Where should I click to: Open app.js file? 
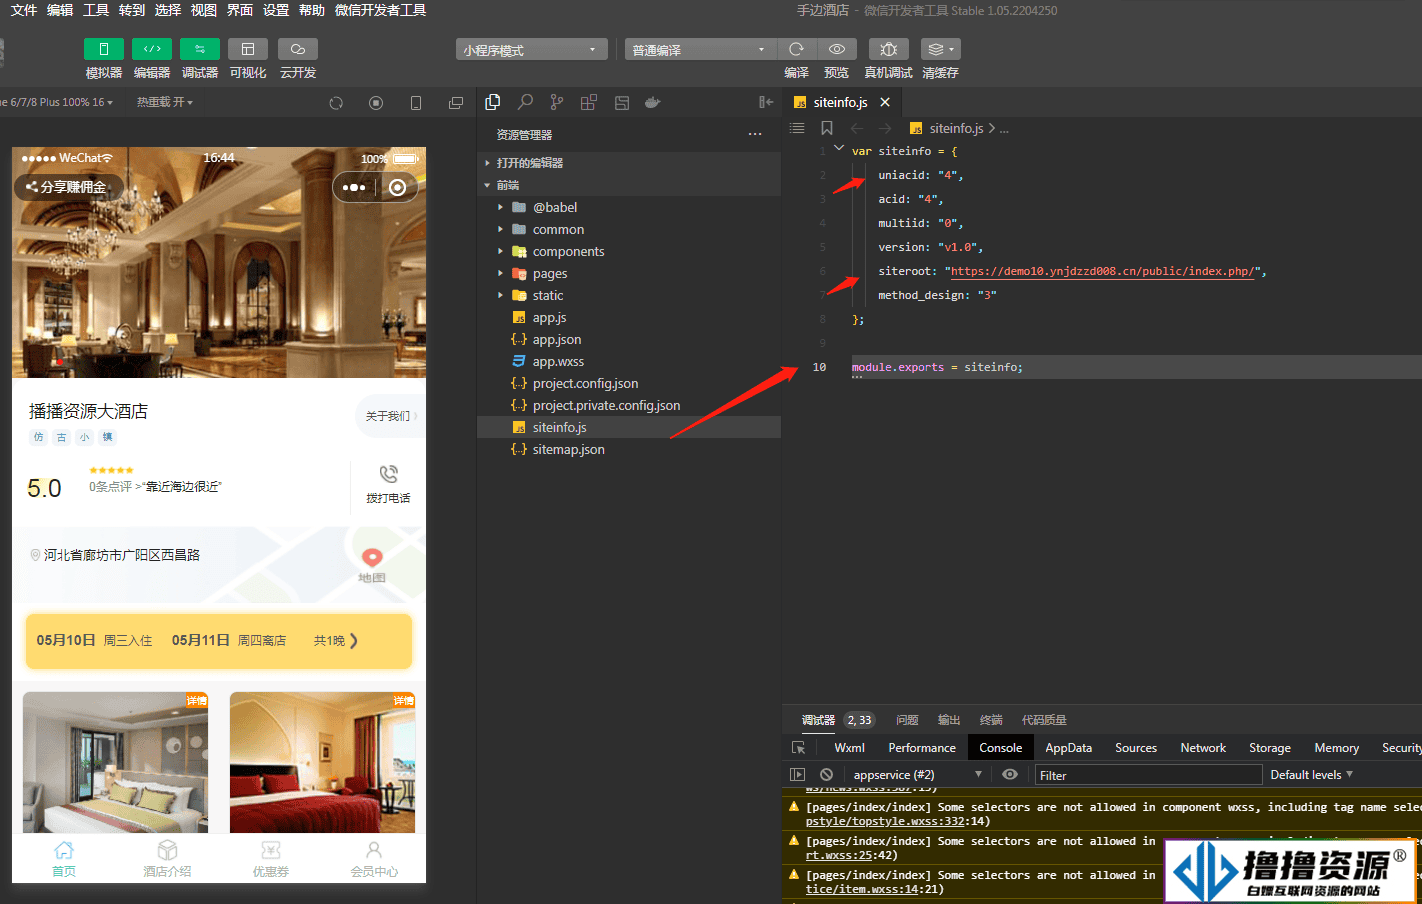point(629,317)
